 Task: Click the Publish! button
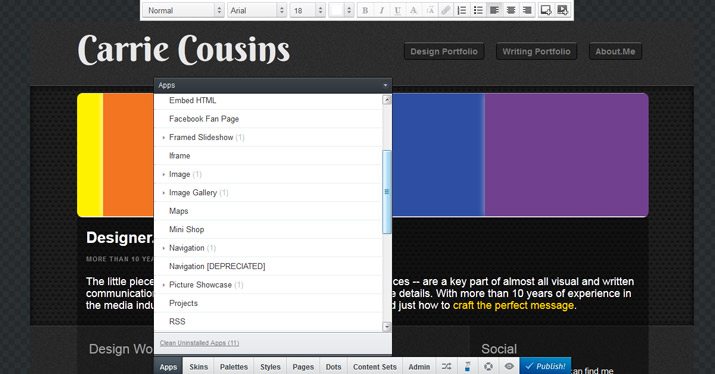coord(545,366)
